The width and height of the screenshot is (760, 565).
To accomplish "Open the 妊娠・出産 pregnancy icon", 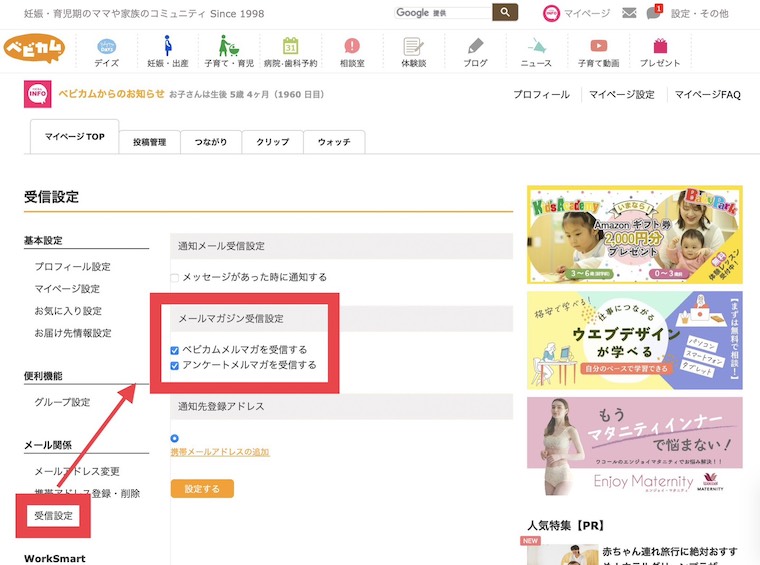I will 168,46.
